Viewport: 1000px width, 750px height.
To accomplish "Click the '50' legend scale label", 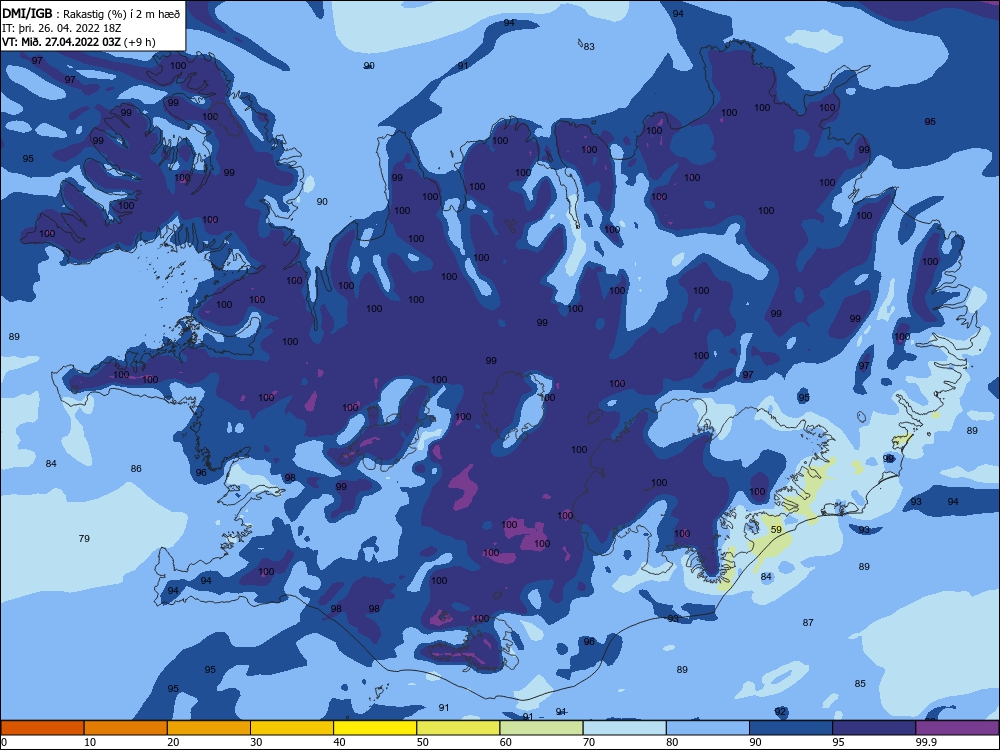I will point(422,742).
